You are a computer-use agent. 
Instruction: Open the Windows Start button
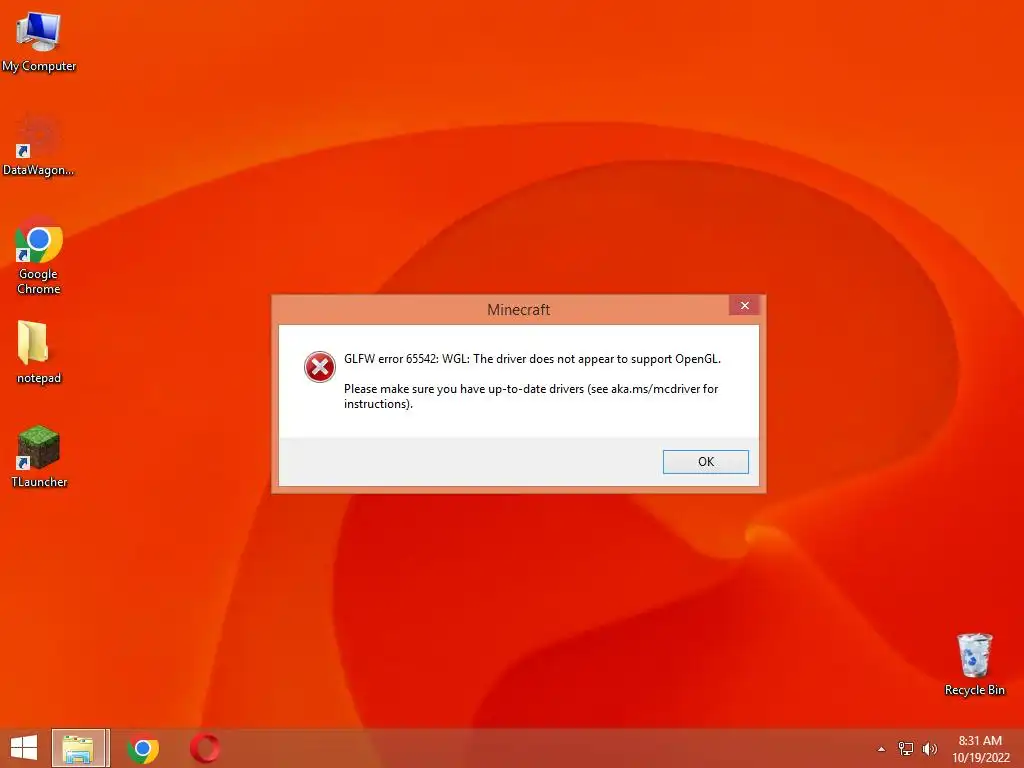(24, 748)
